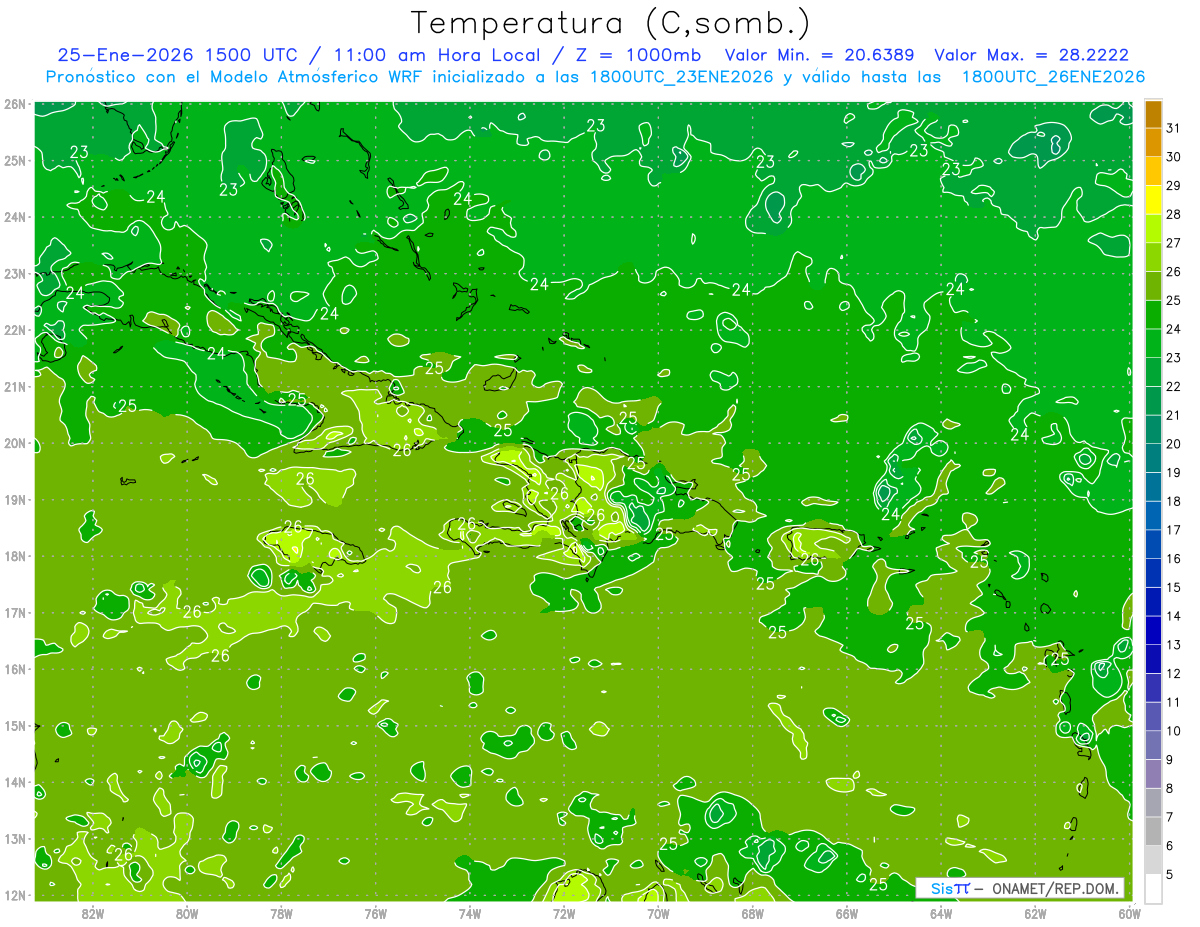Click the 25N latitude axis label

pyautogui.click(x=15, y=161)
